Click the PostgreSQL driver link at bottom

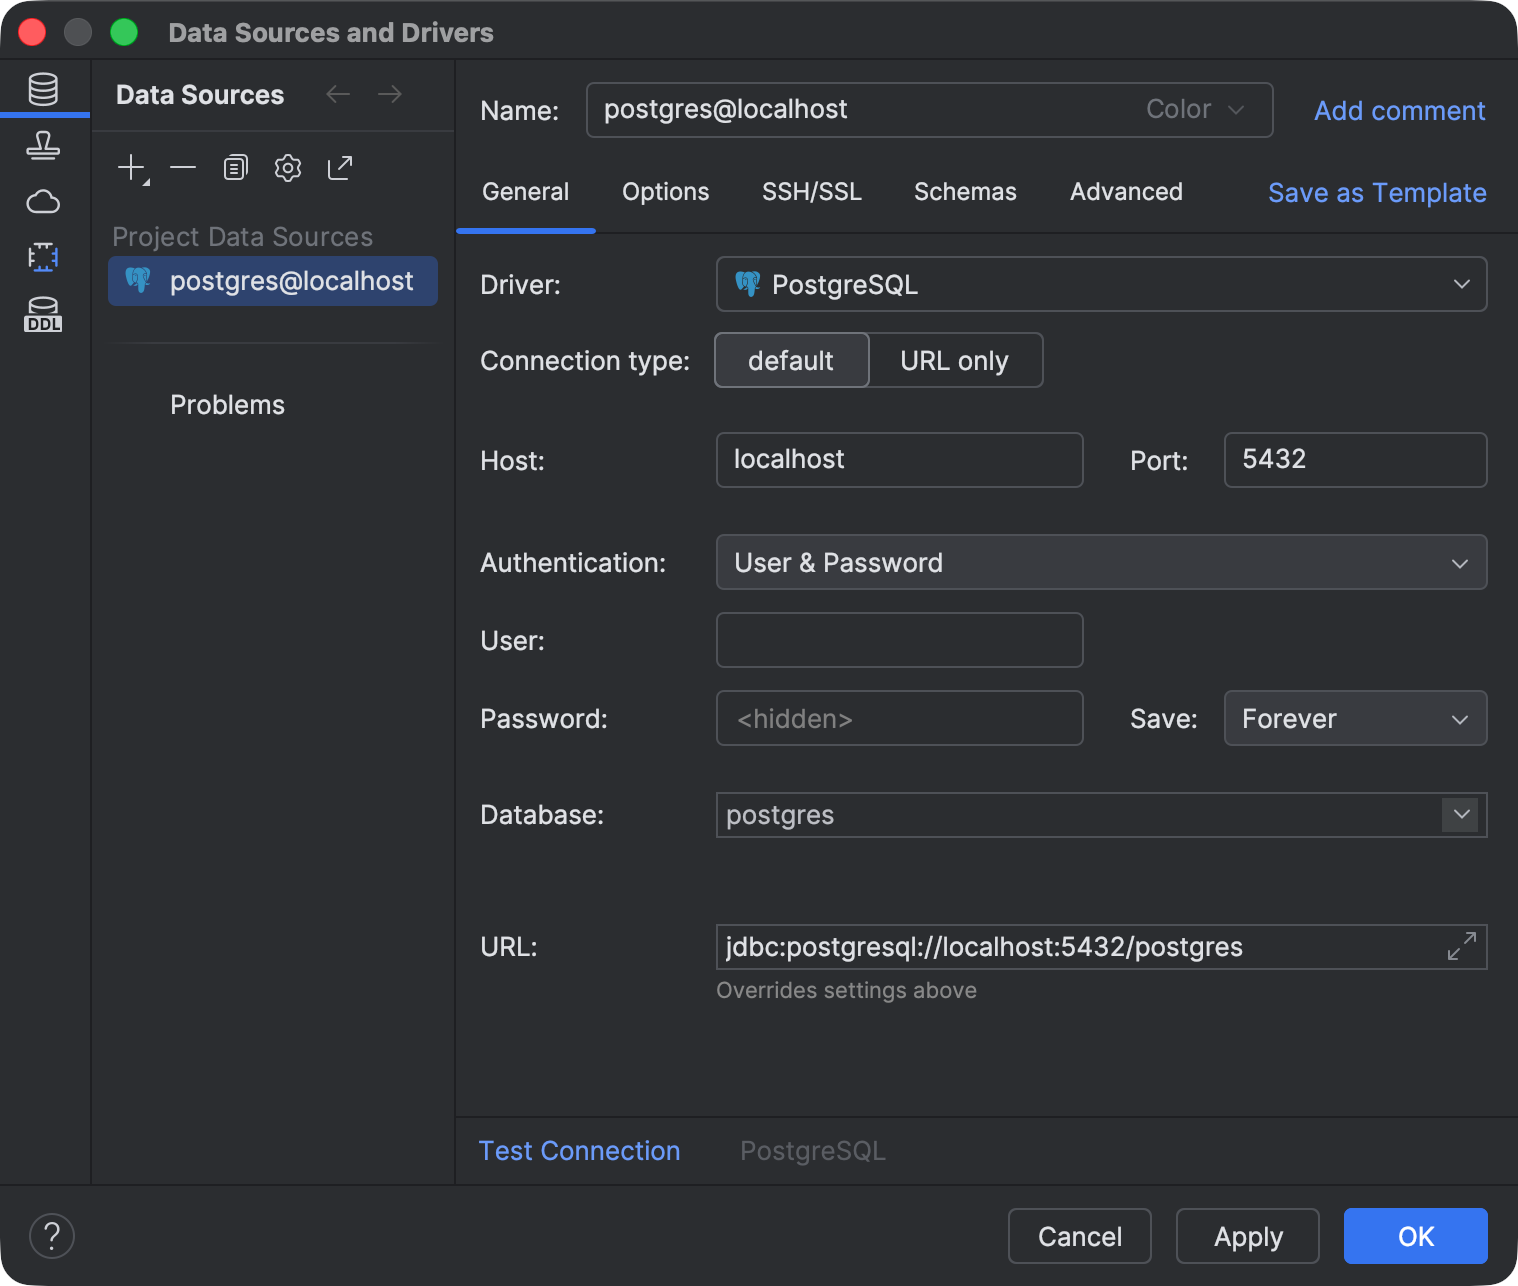pyautogui.click(x=813, y=1150)
